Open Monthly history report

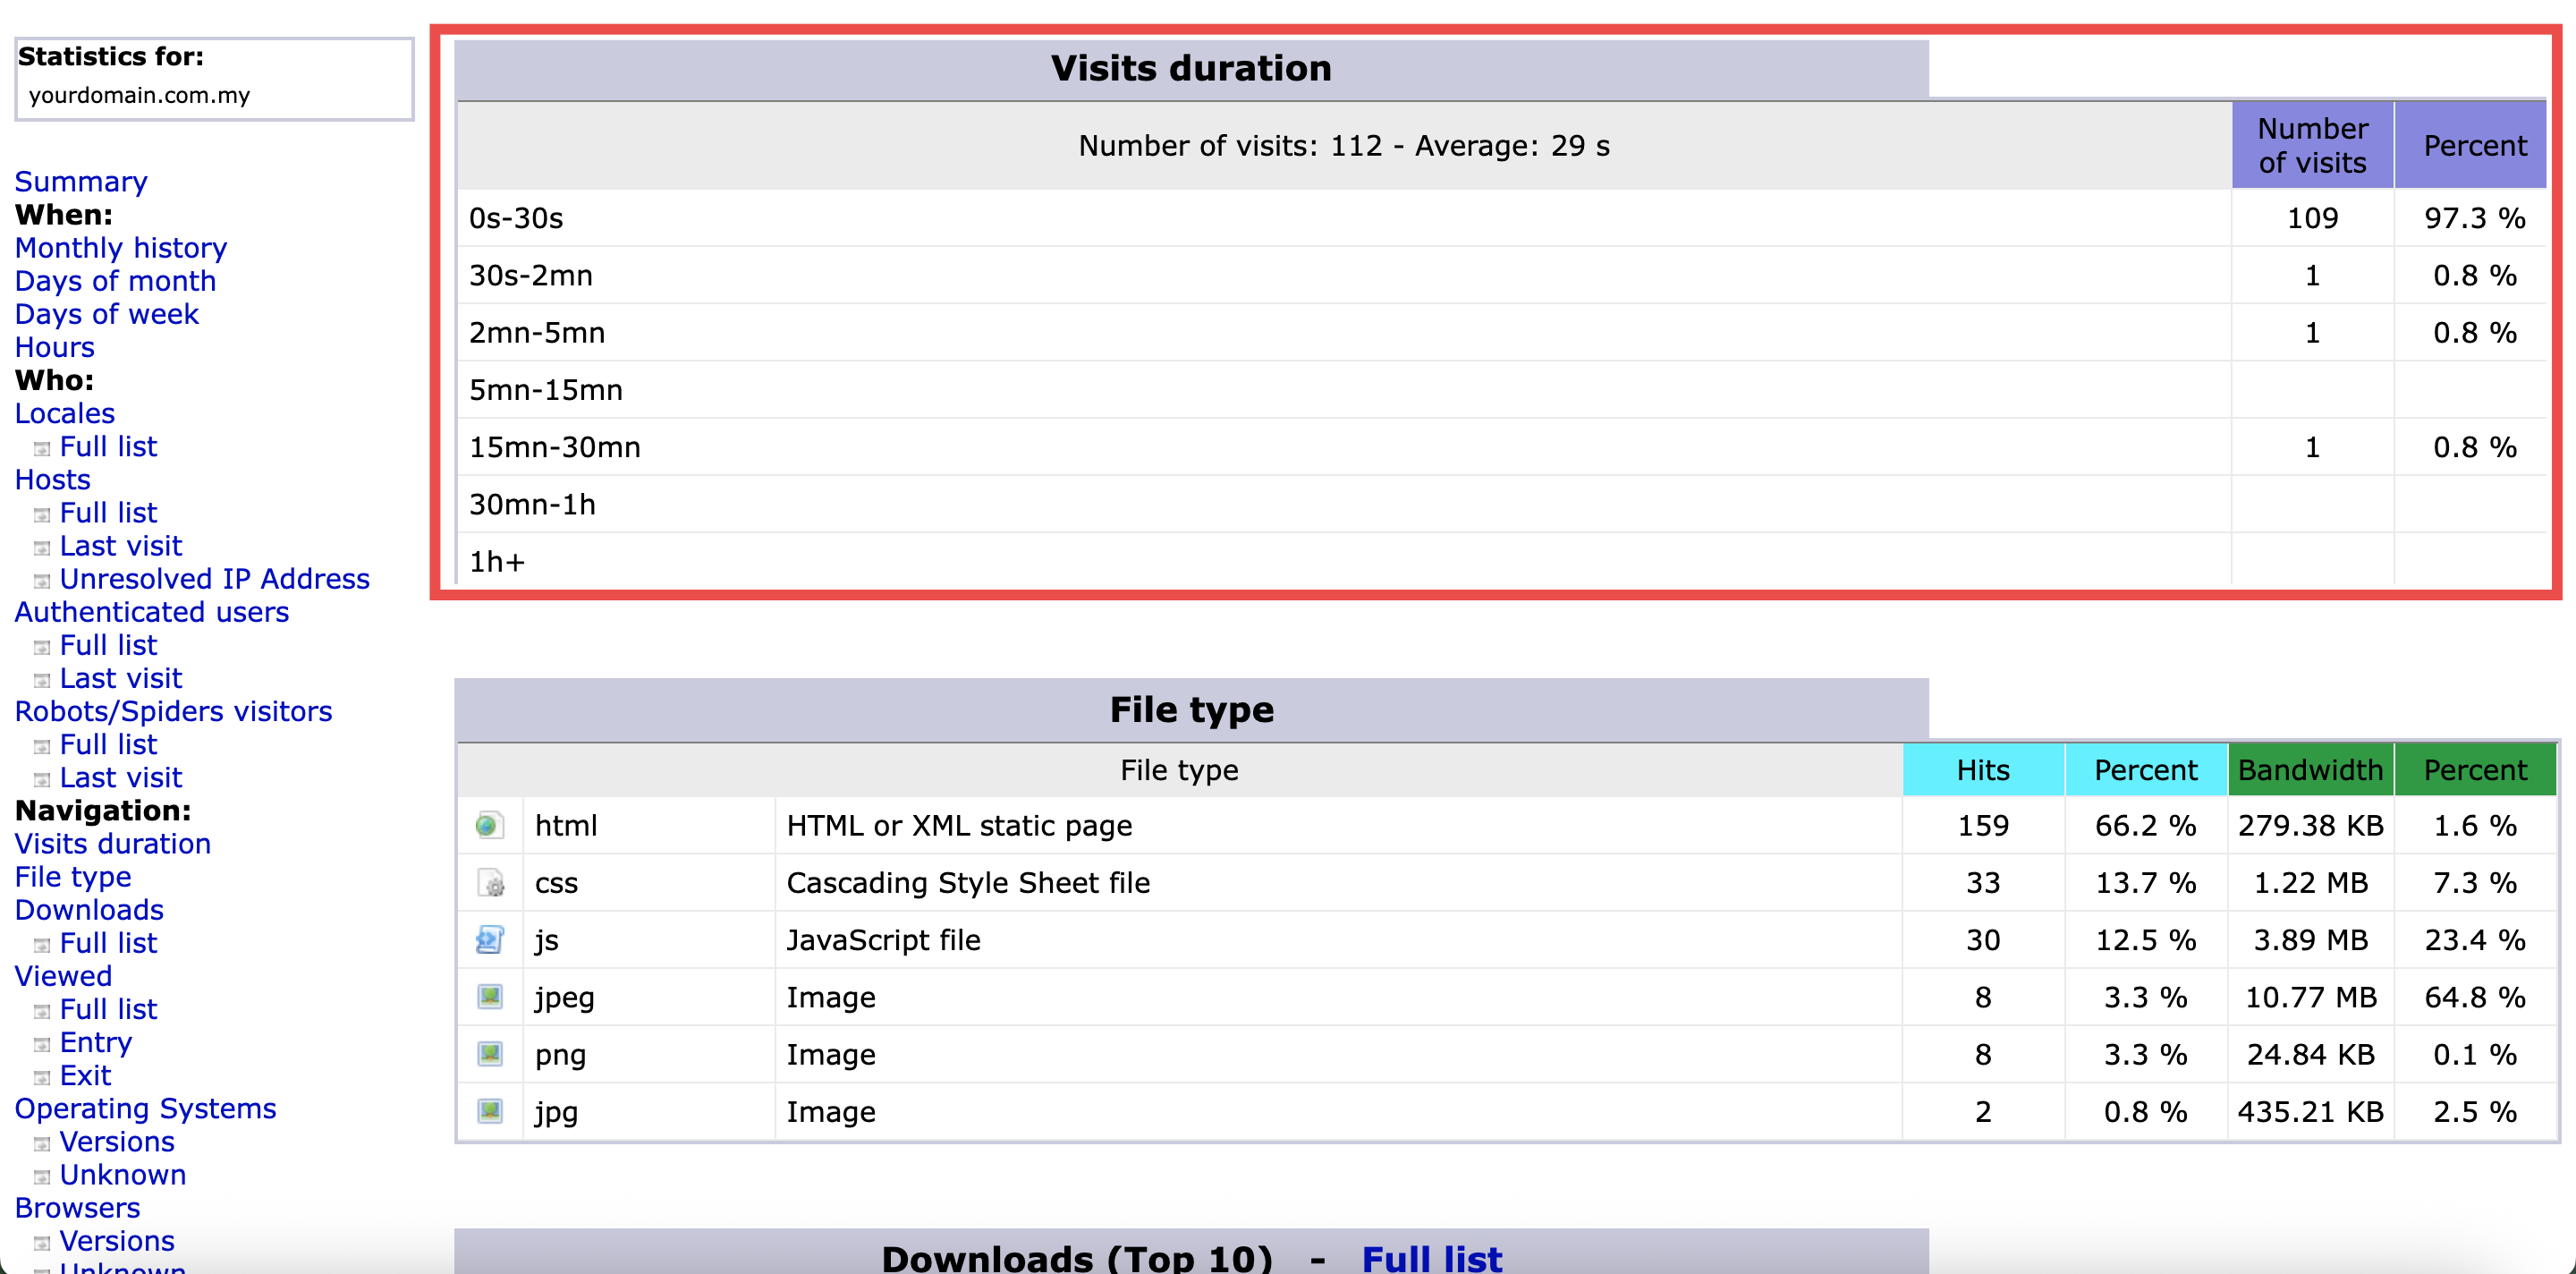point(120,248)
